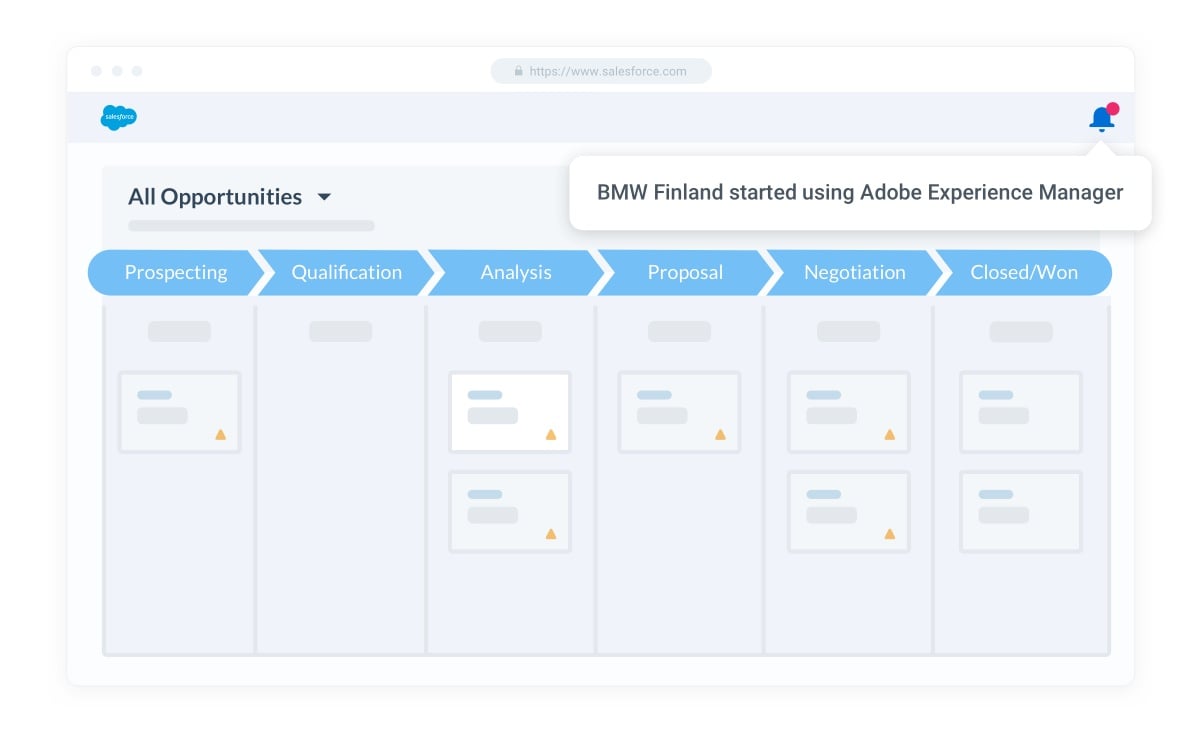The image size is (1200, 734).
Task: Click warning triangle on highlighted Analysis card
Action: click(550, 435)
